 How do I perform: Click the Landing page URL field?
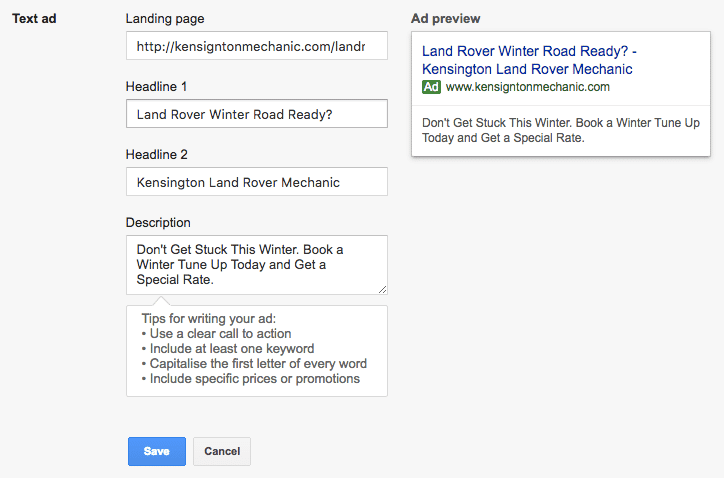[256, 46]
